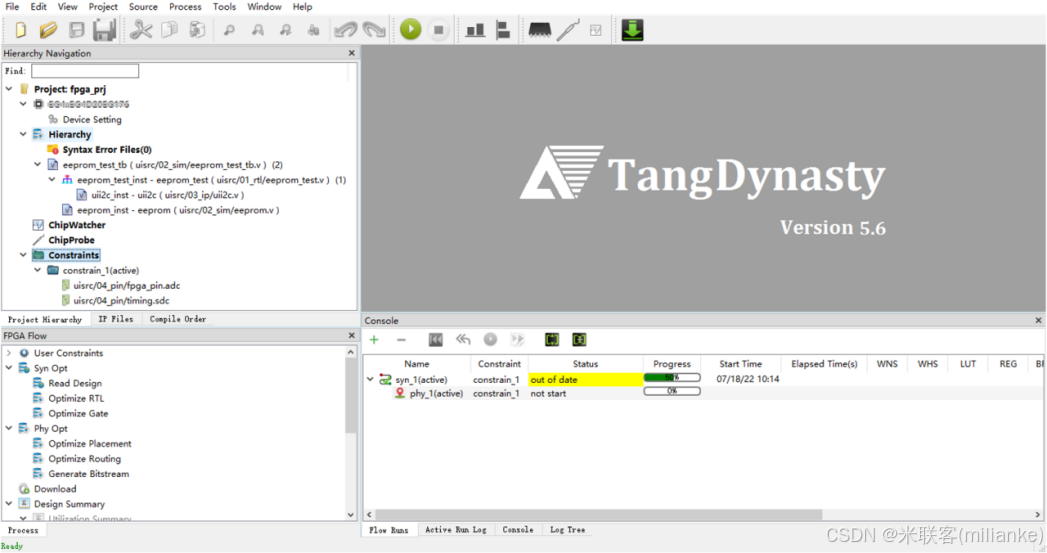This screenshot has width=1047, height=553.
Task: Collapse the Syn Opt flow group
Action: point(9,368)
